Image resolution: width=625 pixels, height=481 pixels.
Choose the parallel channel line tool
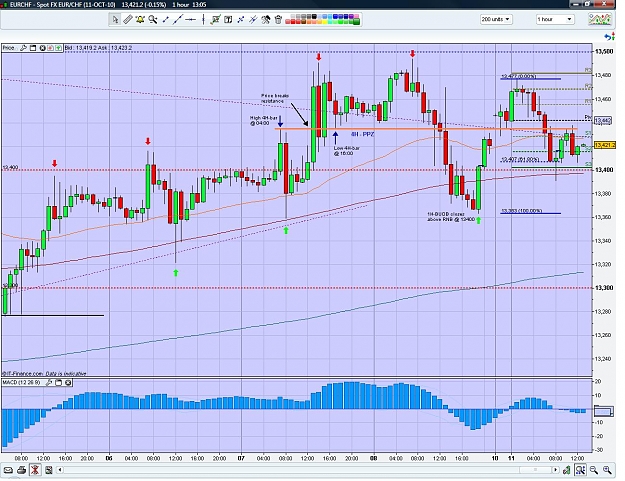(253, 19)
